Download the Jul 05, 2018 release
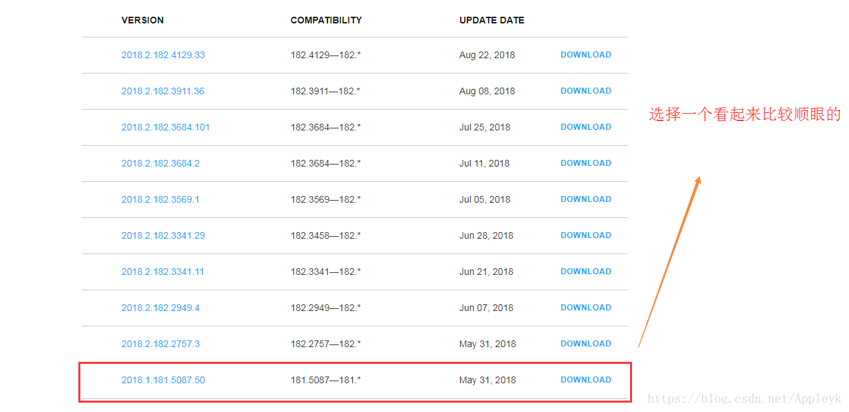The height and width of the screenshot is (412, 849). pos(586,199)
